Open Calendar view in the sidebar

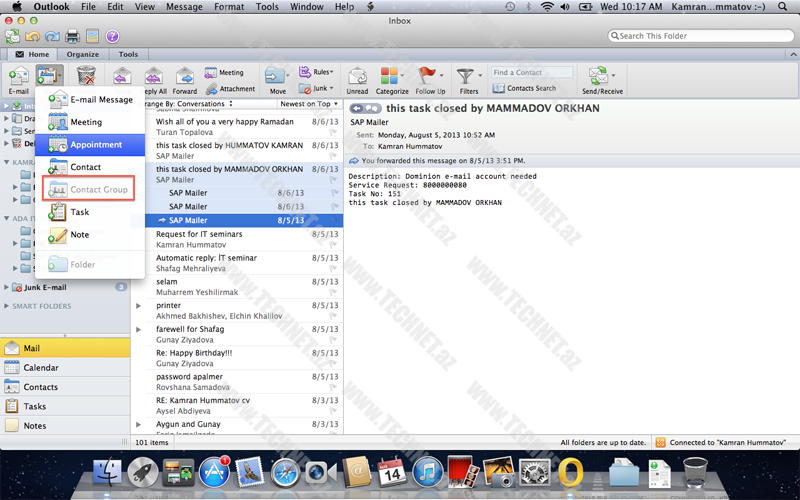pos(41,367)
